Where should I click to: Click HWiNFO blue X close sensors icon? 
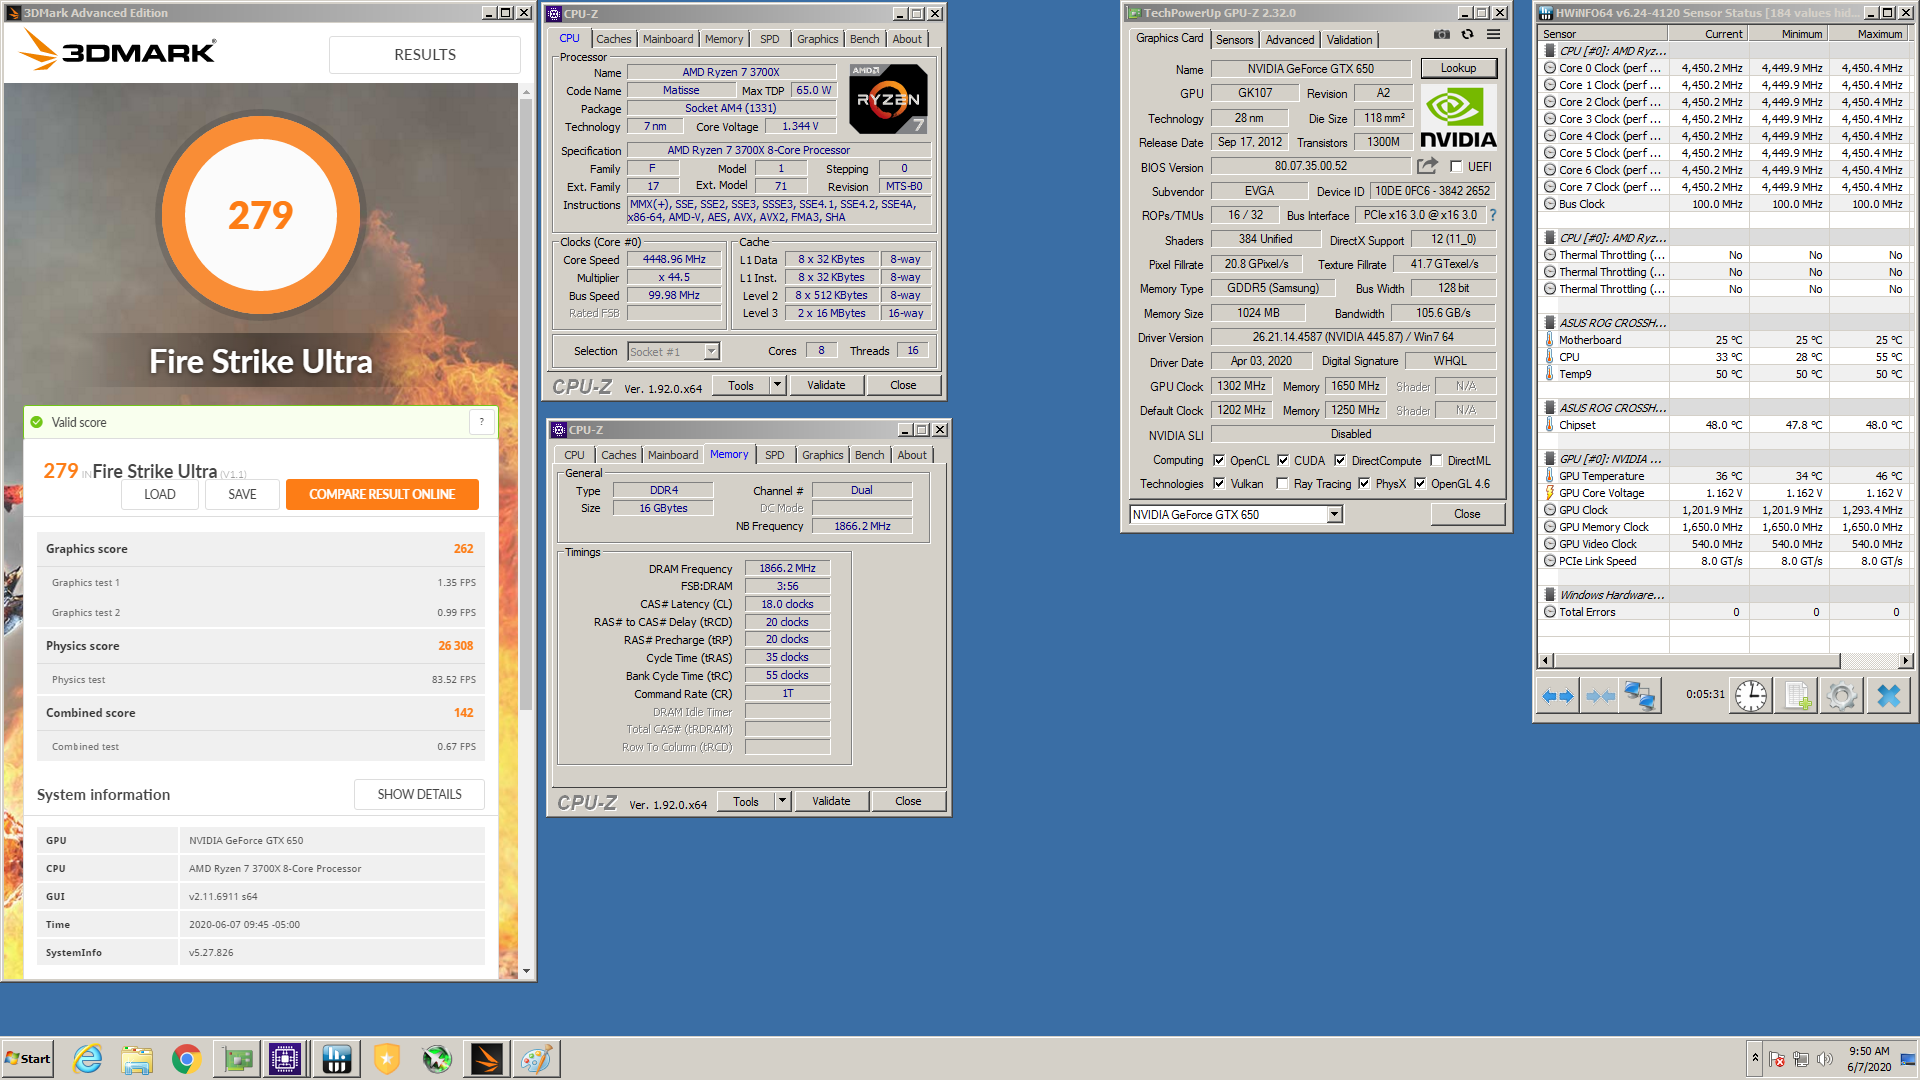click(1888, 696)
